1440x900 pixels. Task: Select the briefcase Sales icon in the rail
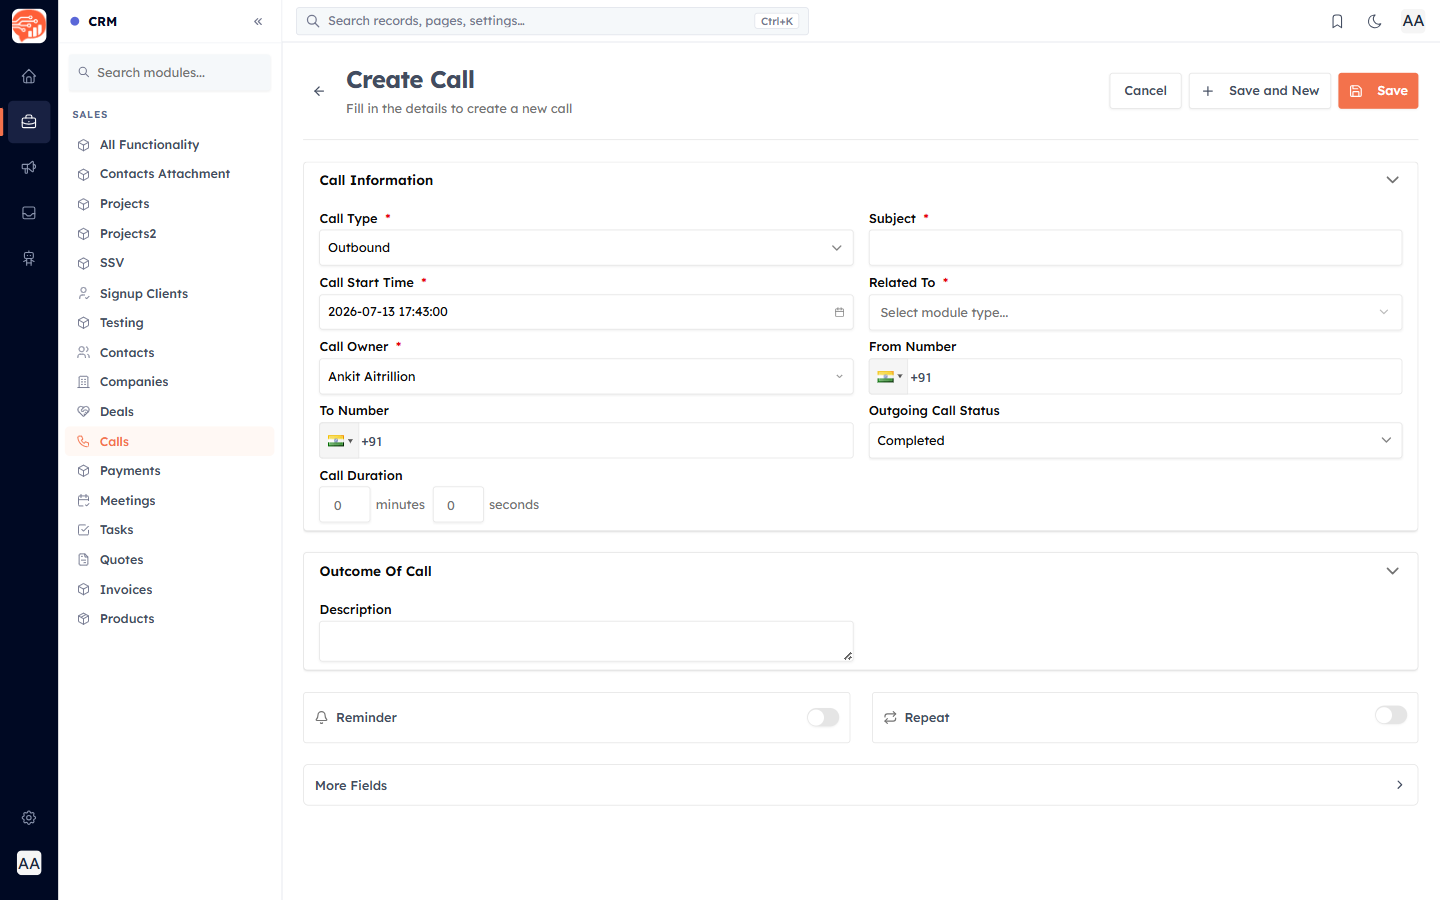(x=29, y=122)
